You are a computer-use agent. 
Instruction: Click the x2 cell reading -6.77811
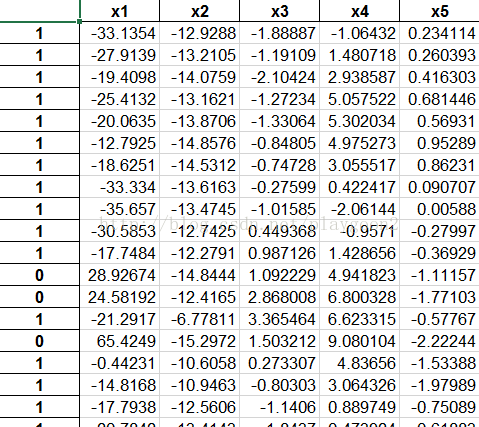point(200,319)
